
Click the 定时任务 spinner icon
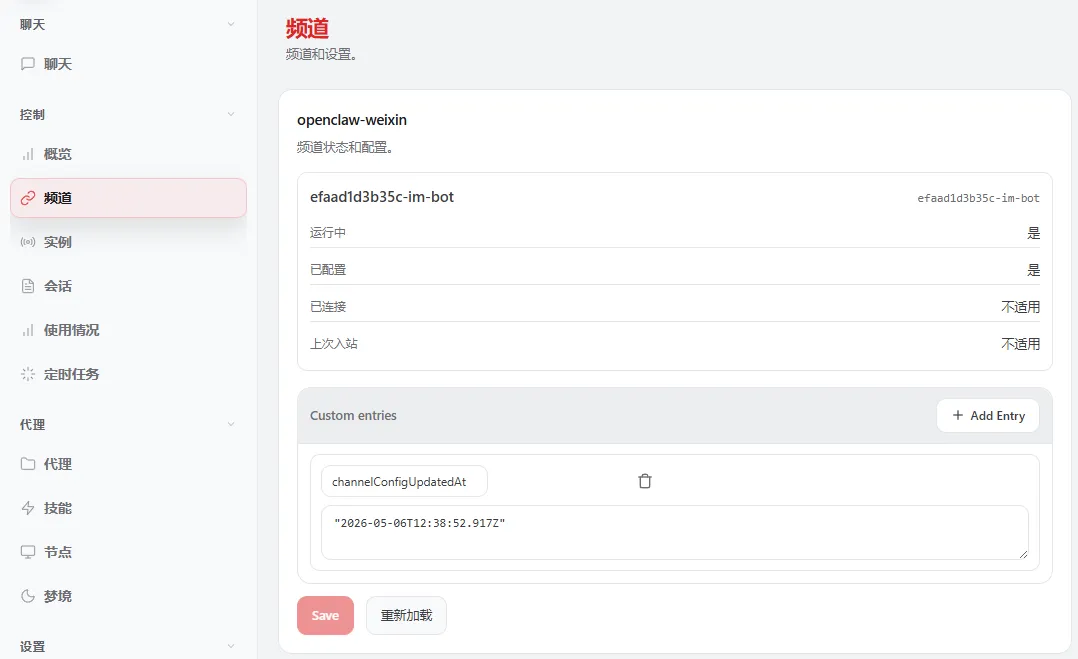pos(28,374)
